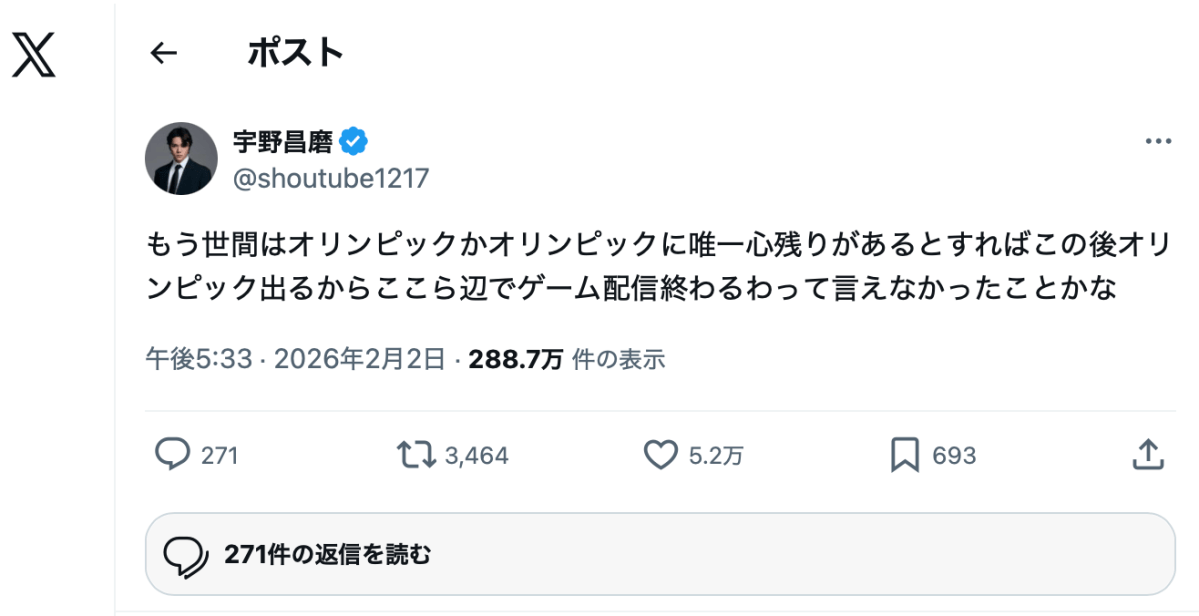Screen dimensions: 1199x616
Task: Open the author's profile picture
Action: tap(181, 158)
